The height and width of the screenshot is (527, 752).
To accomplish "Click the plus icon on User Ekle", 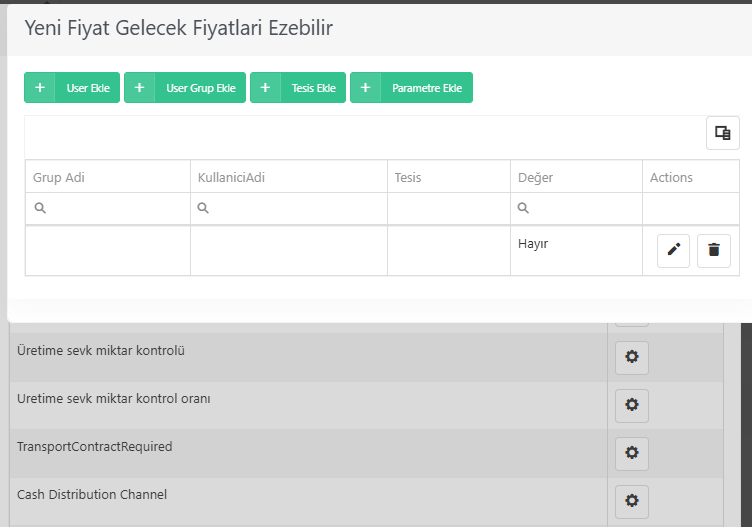I will [40, 88].
